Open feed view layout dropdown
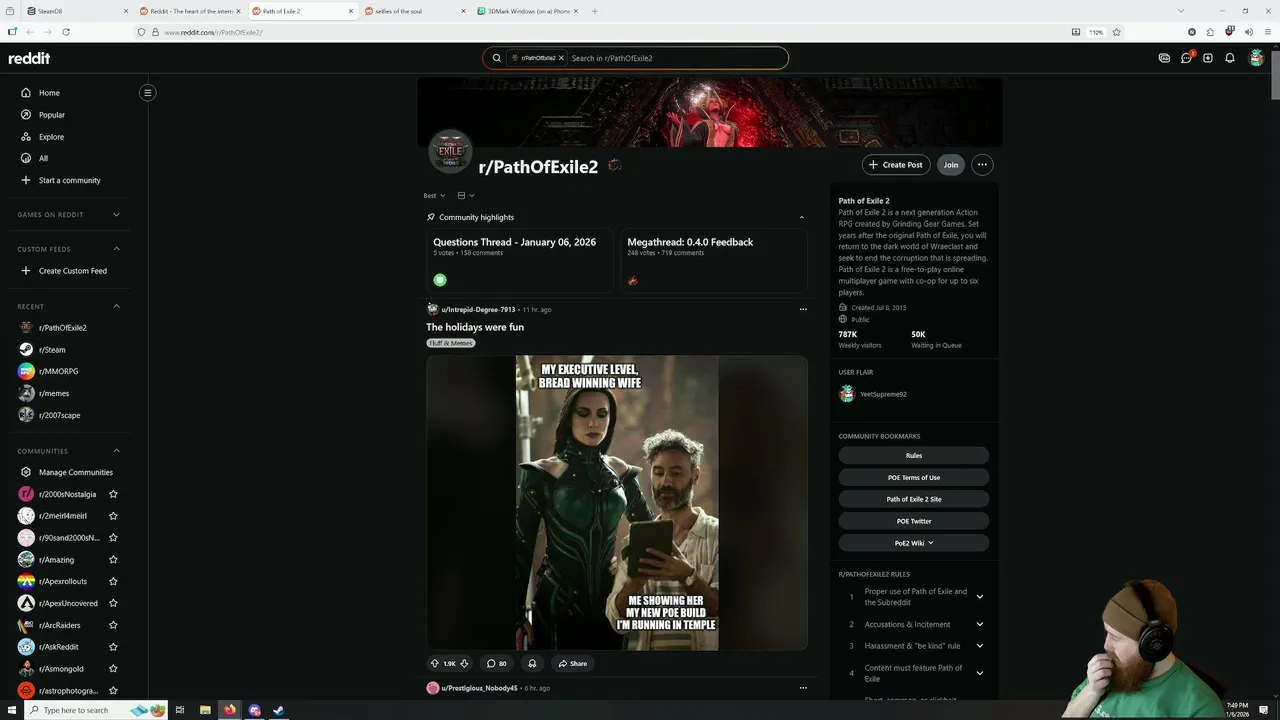 pyautogui.click(x=465, y=196)
